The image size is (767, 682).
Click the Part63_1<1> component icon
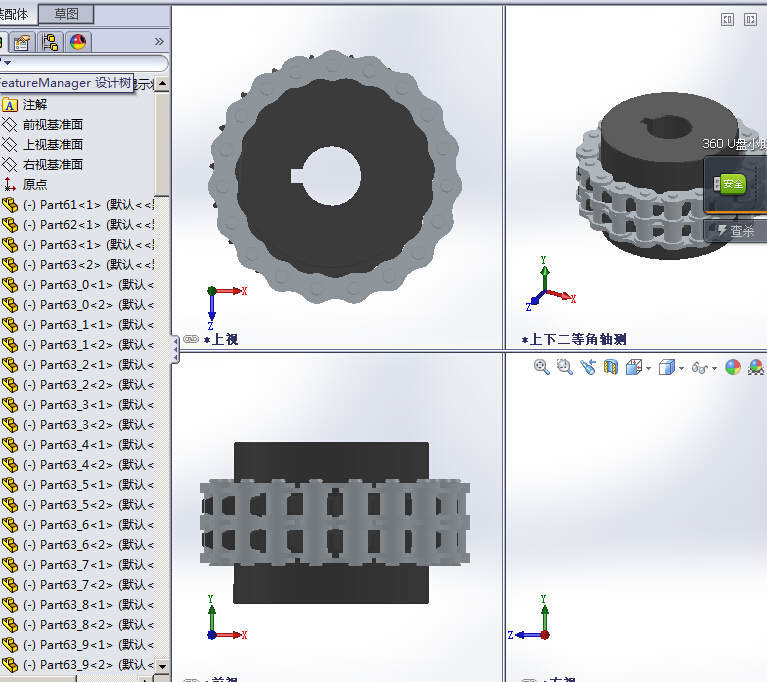pyautogui.click(x=10, y=325)
